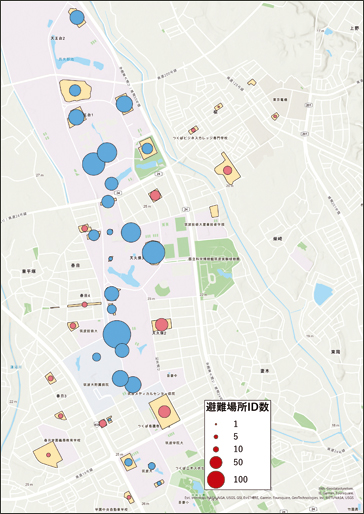364x514 pixels.
Task: Select the legend circle for value 100
Action: tap(216, 479)
